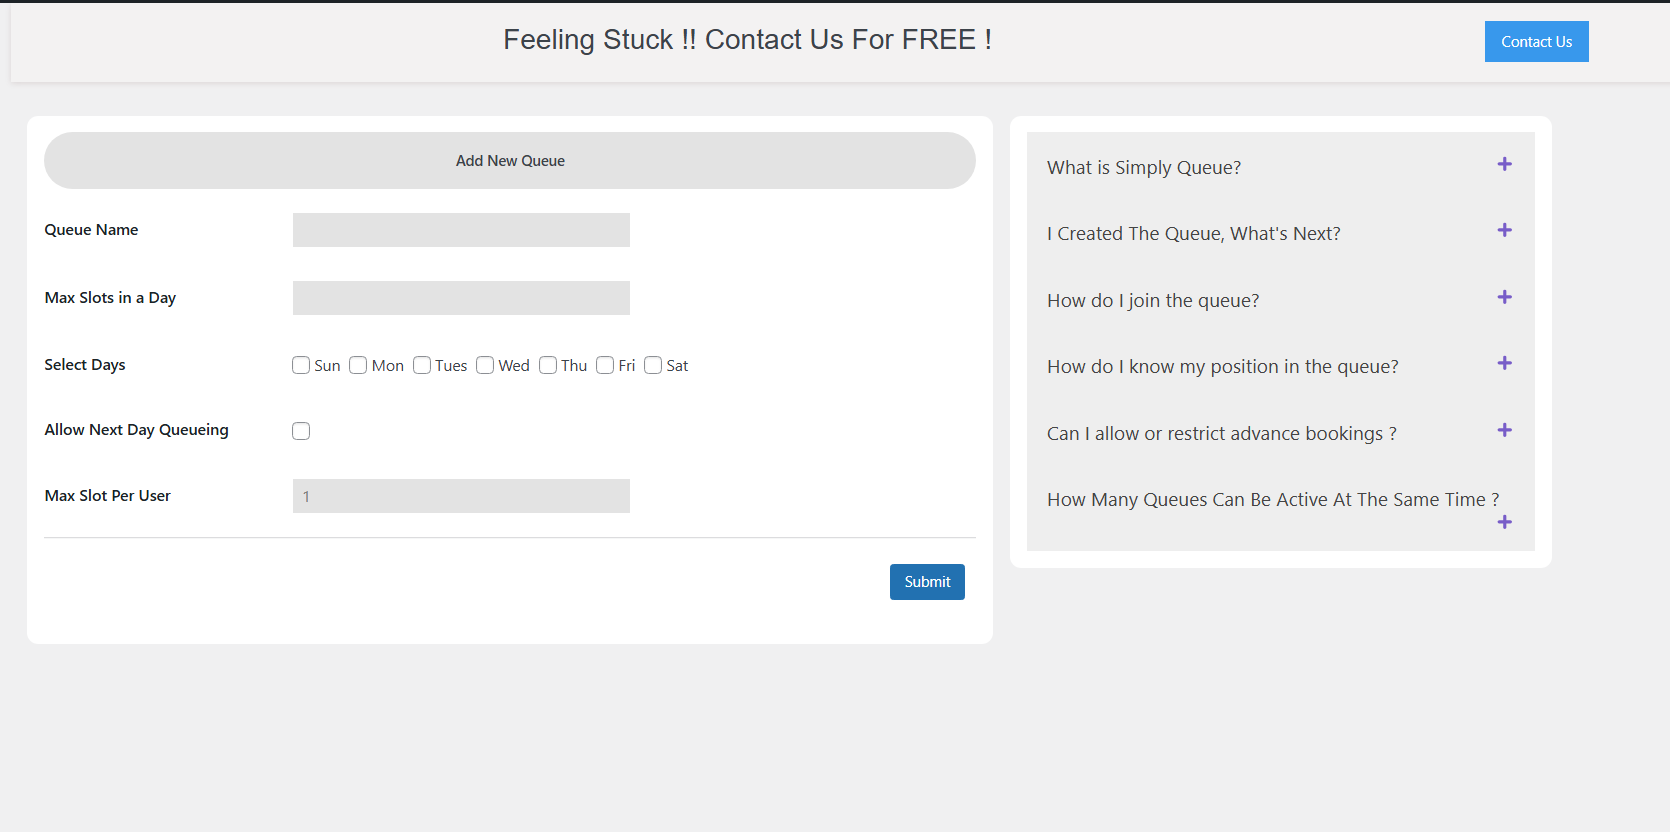Focus the Queue Name input field
The width and height of the screenshot is (1670, 832).
click(461, 230)
